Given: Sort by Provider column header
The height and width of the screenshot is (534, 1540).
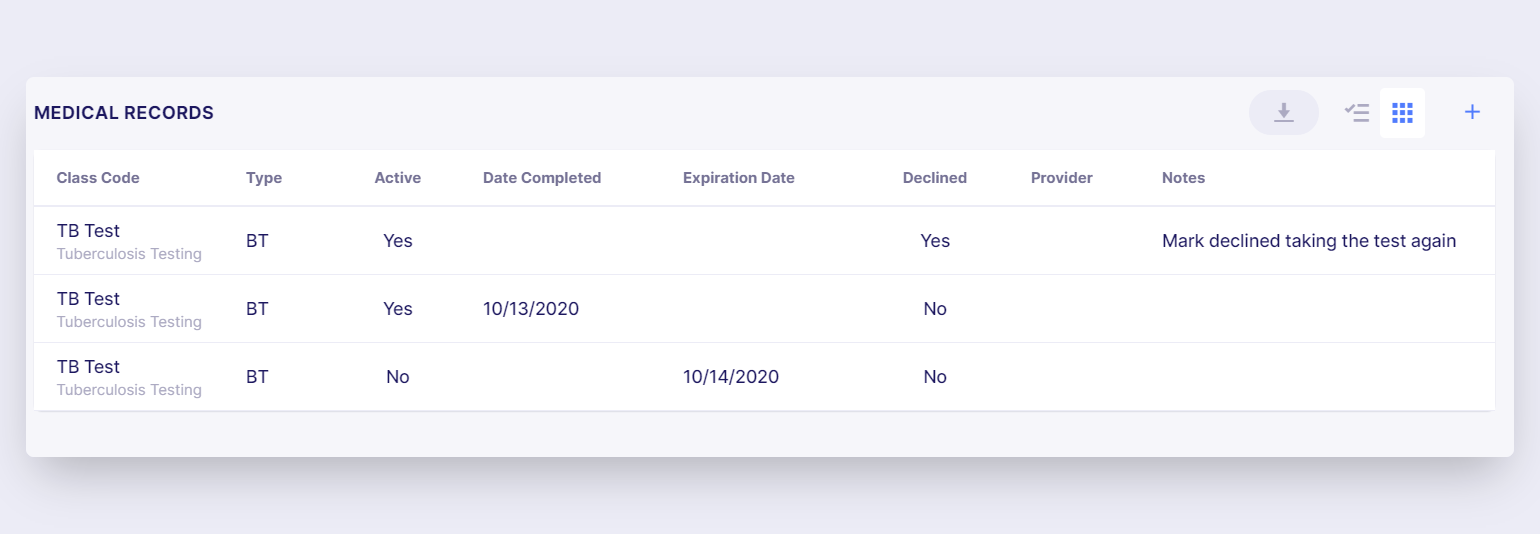Looking at the screenshot, I should click(x=1062, y=178).
